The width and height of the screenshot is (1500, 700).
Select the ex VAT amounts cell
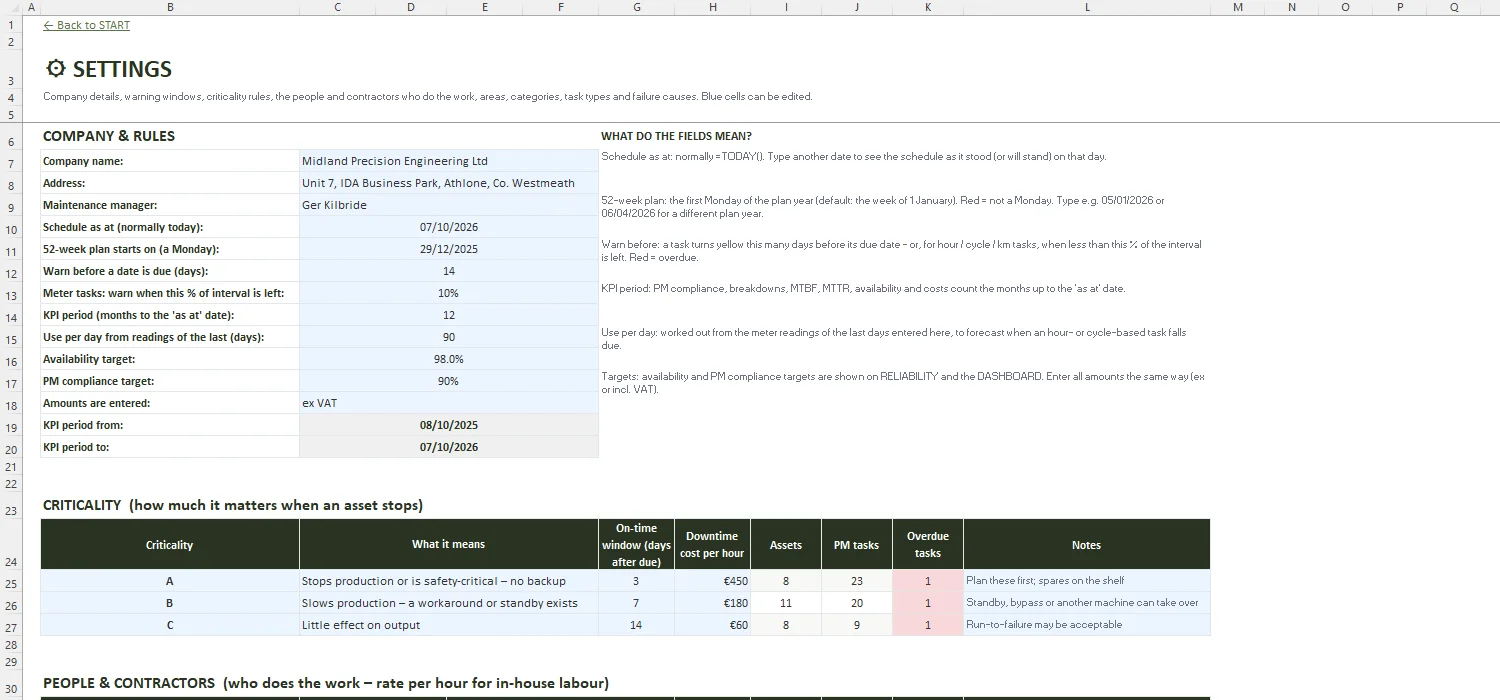click(448, 403)
